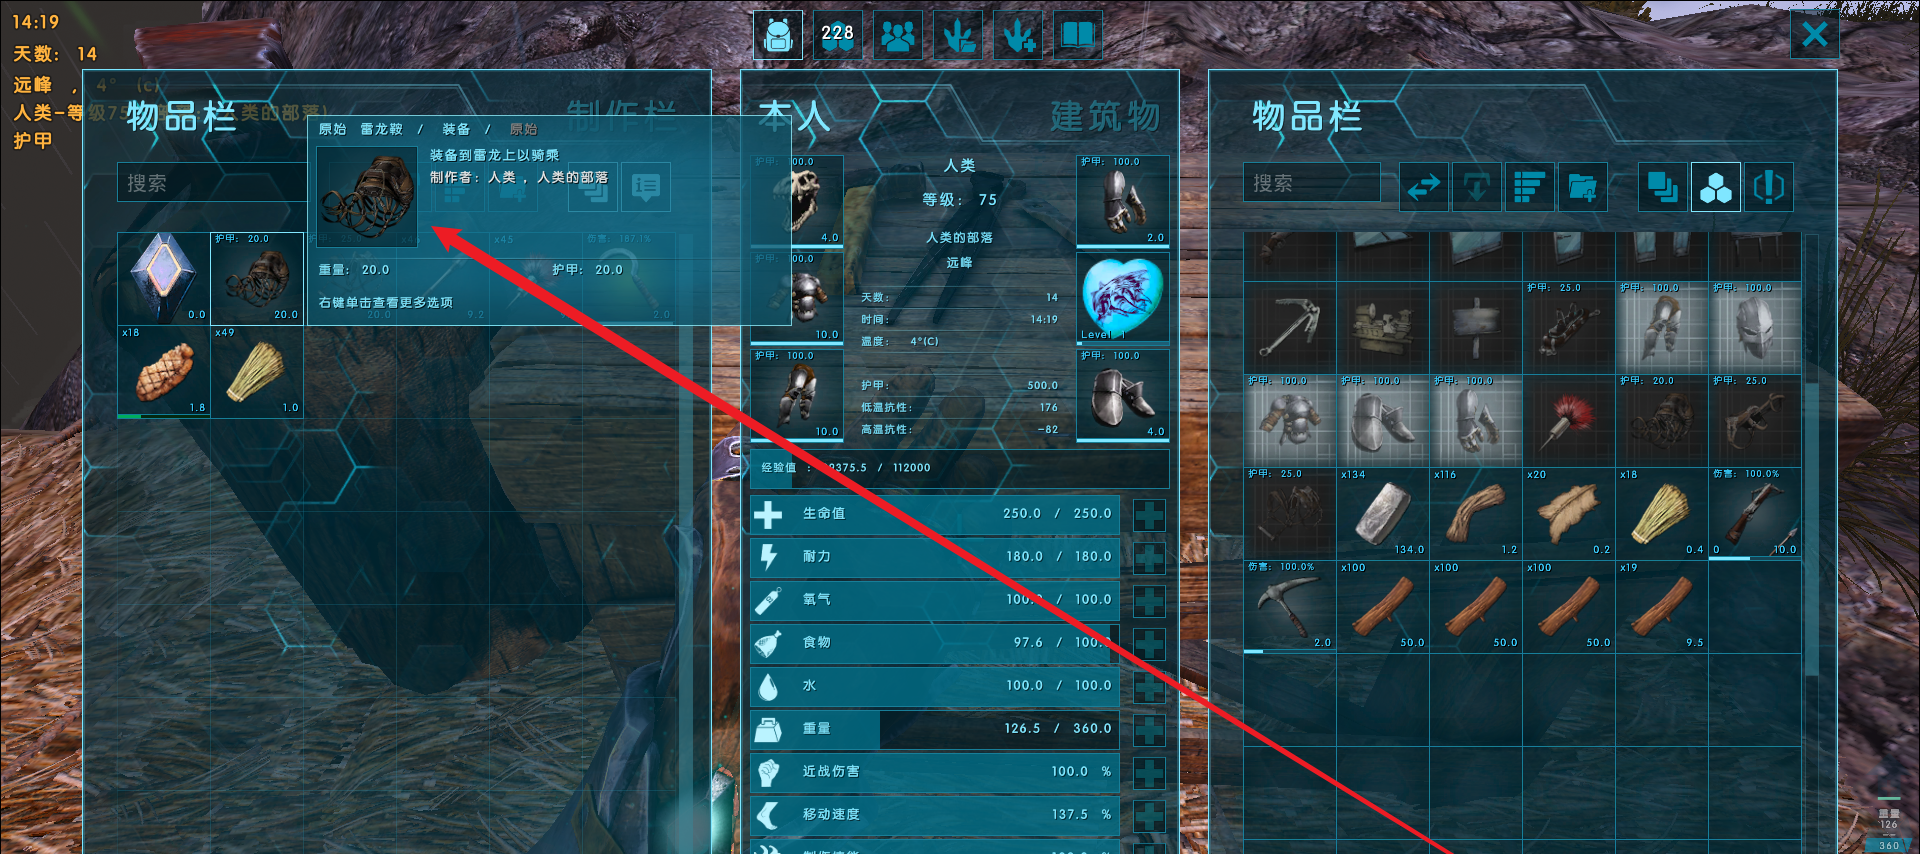This screenshot has width=1920, height=854.
Task: Open the engram points icon showing 228
Action: tap(838, 36)
